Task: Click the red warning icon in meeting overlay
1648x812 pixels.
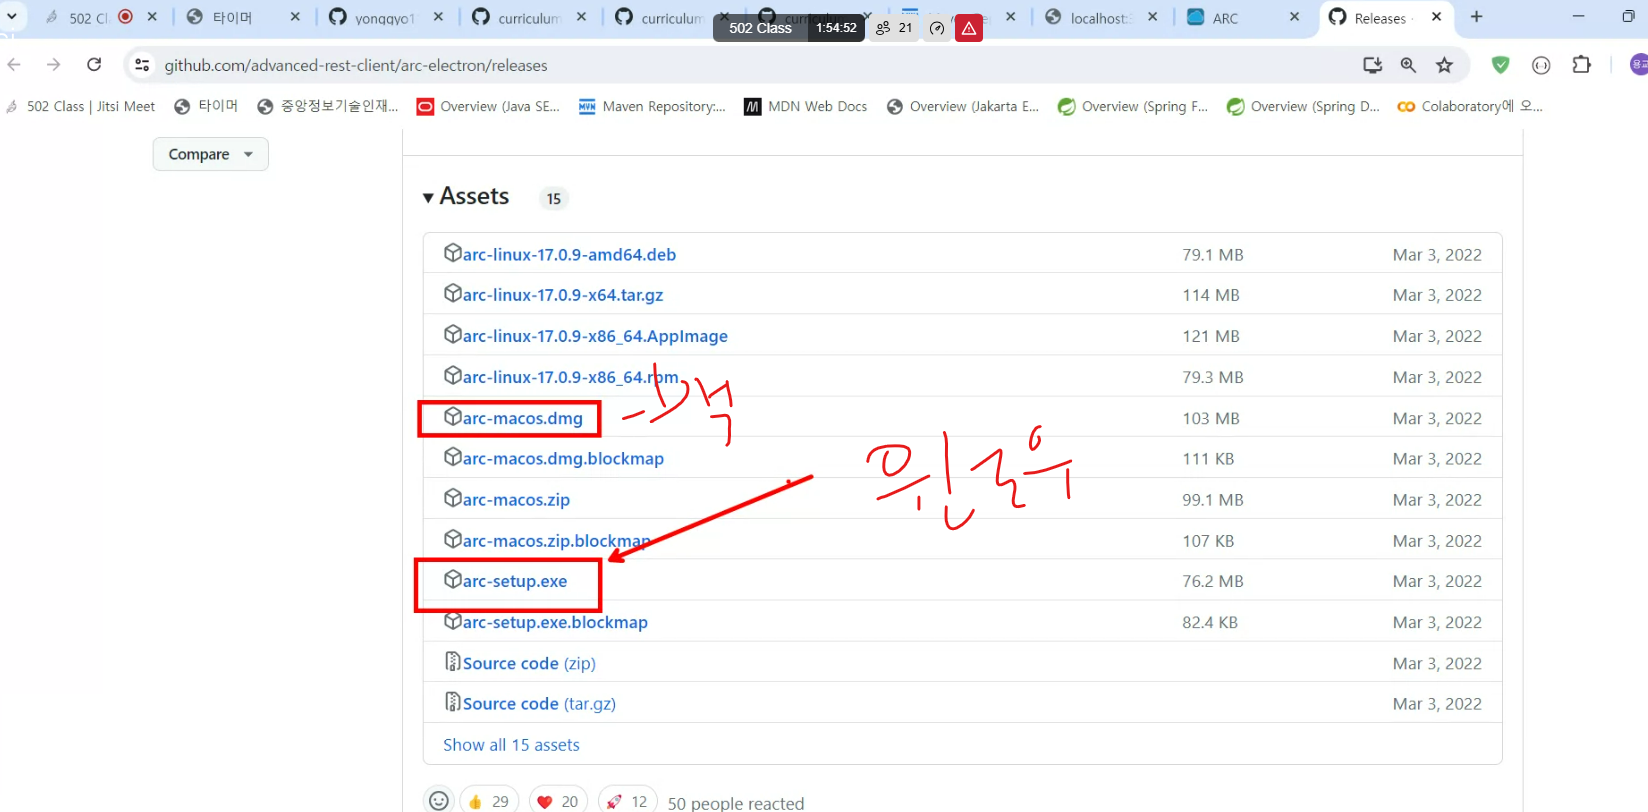Action: [x=968, y=28]
